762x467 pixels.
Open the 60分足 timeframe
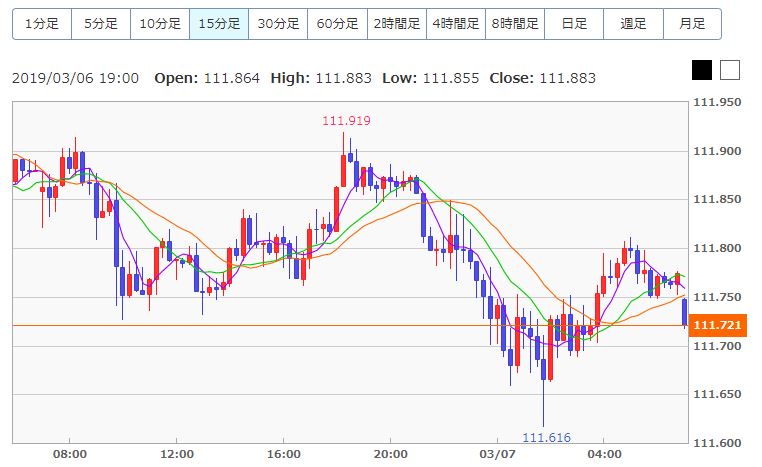coord(337,23)
